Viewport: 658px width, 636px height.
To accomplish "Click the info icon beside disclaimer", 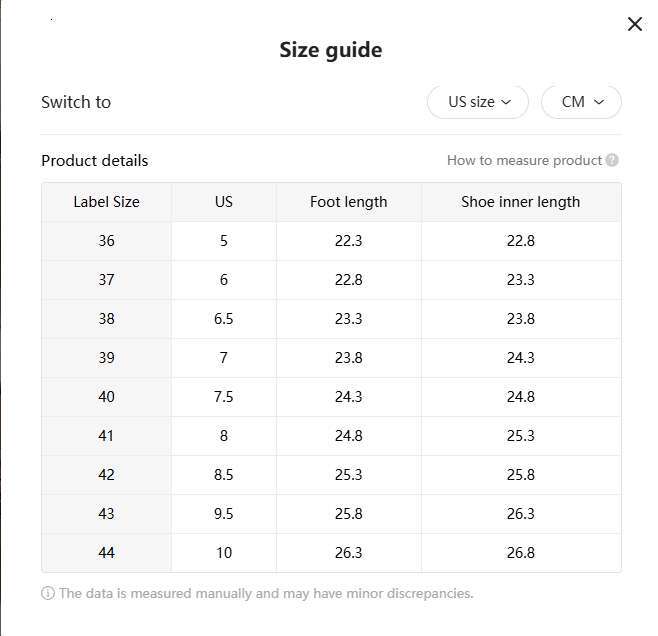I will coord(48,593).
